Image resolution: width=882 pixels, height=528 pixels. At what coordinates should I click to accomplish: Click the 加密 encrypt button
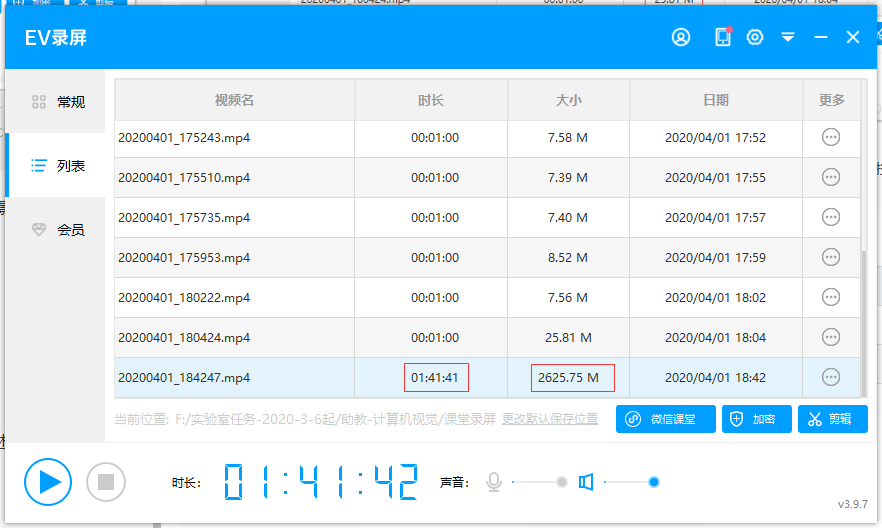[x=757, y=419]
